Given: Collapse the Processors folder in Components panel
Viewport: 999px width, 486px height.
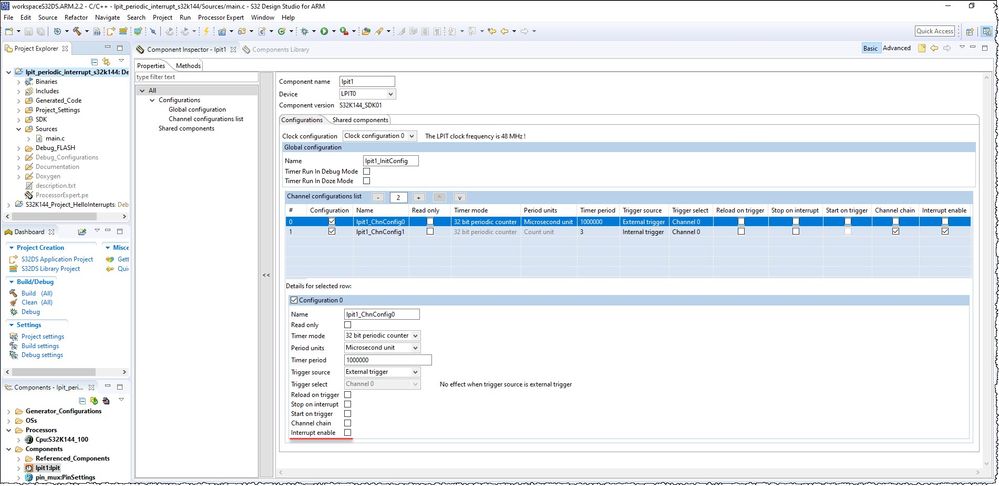Looking at the screenshot, I should (x=9, y=430).
